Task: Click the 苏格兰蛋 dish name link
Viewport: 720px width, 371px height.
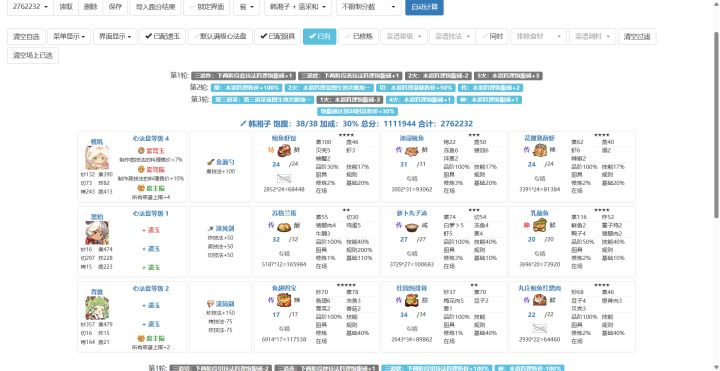Action: (284, 214)
